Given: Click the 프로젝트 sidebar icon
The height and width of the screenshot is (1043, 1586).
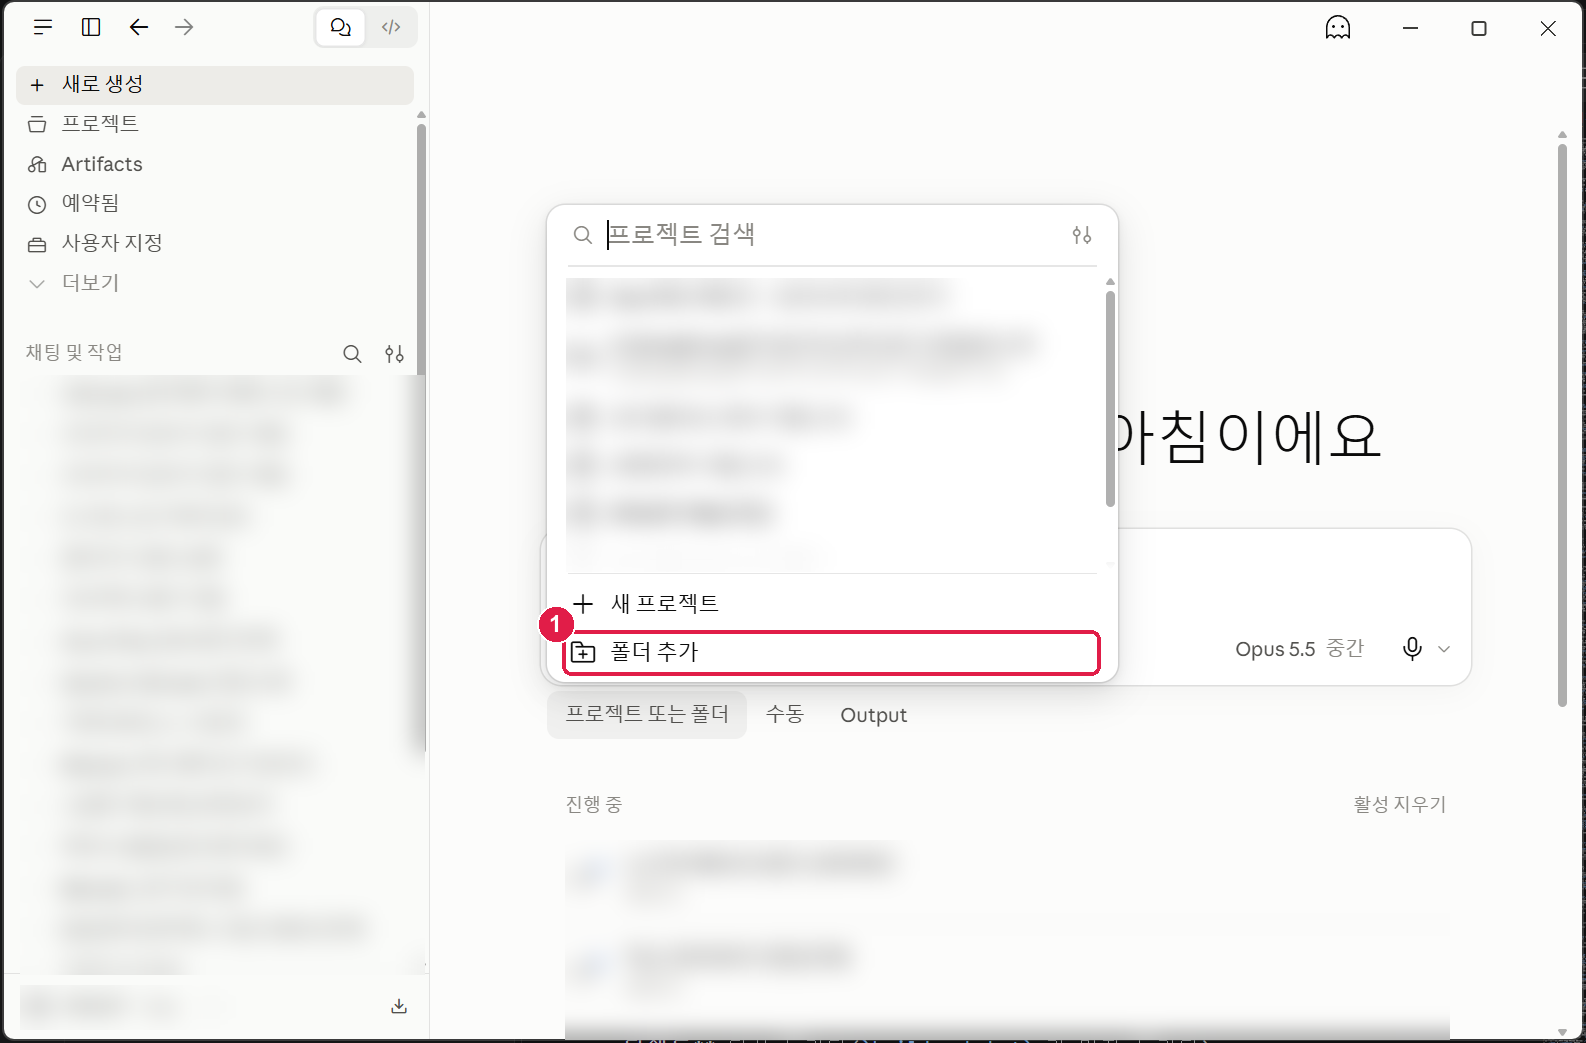Looking at the screenshot, I should click(x=37, y=124).
